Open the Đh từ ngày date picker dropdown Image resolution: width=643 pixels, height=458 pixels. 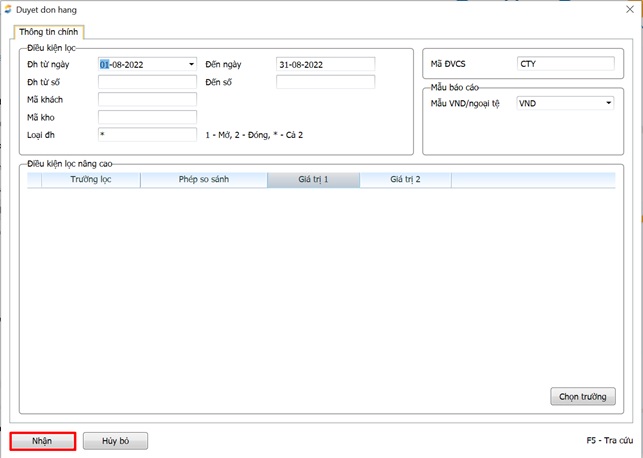[x=191, y=64]
